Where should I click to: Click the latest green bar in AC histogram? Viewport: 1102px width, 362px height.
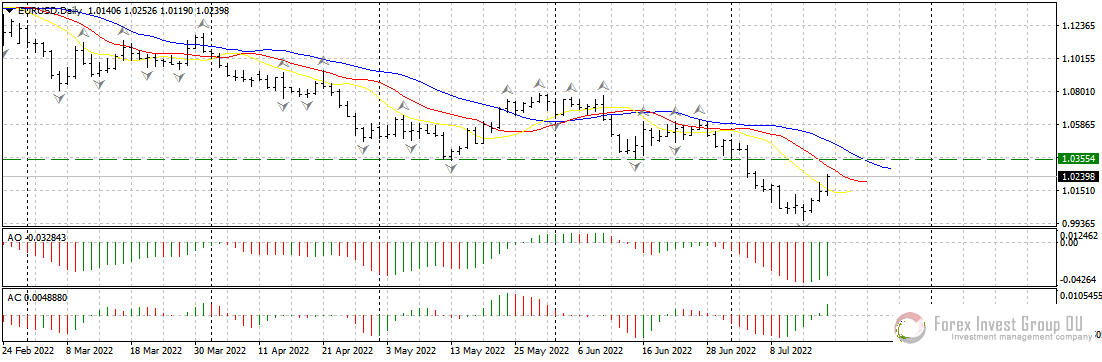[829, 309]
